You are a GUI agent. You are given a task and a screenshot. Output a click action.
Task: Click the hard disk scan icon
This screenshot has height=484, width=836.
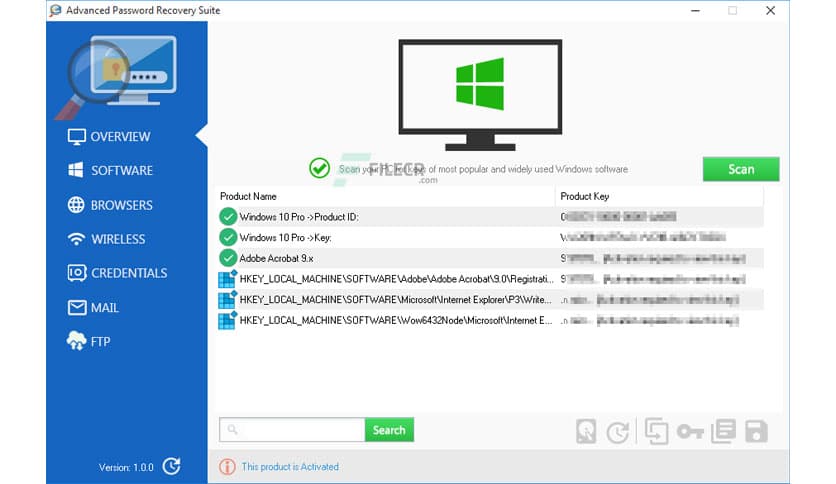coord(586,431)
